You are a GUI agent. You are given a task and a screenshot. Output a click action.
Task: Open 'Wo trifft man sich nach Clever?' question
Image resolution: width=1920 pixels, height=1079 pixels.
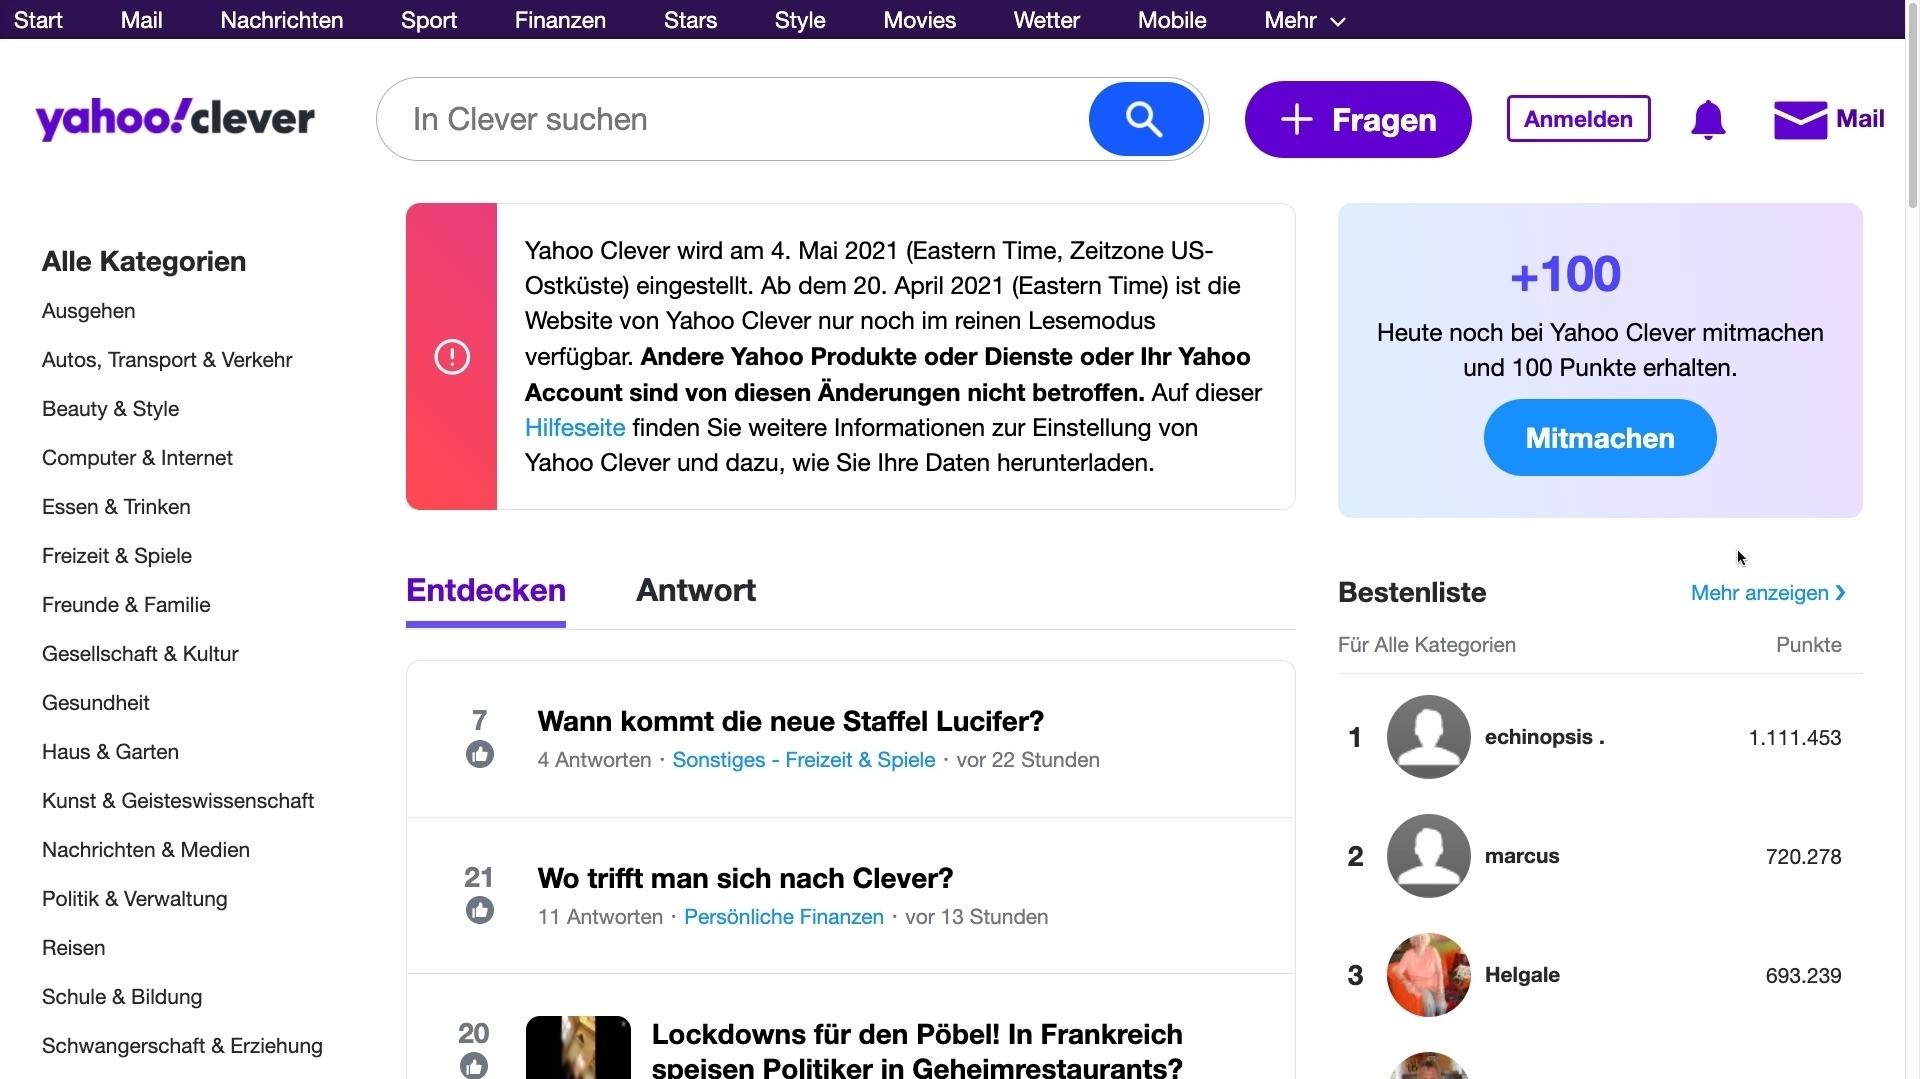[745, 878]
